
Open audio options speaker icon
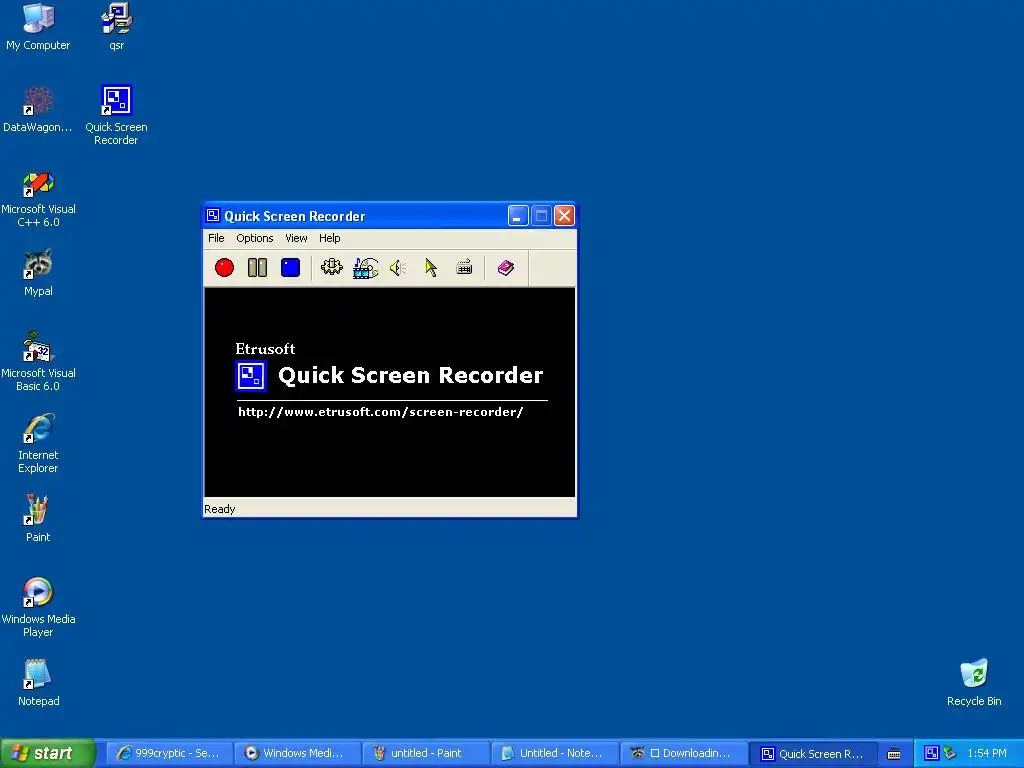point(398,267)
